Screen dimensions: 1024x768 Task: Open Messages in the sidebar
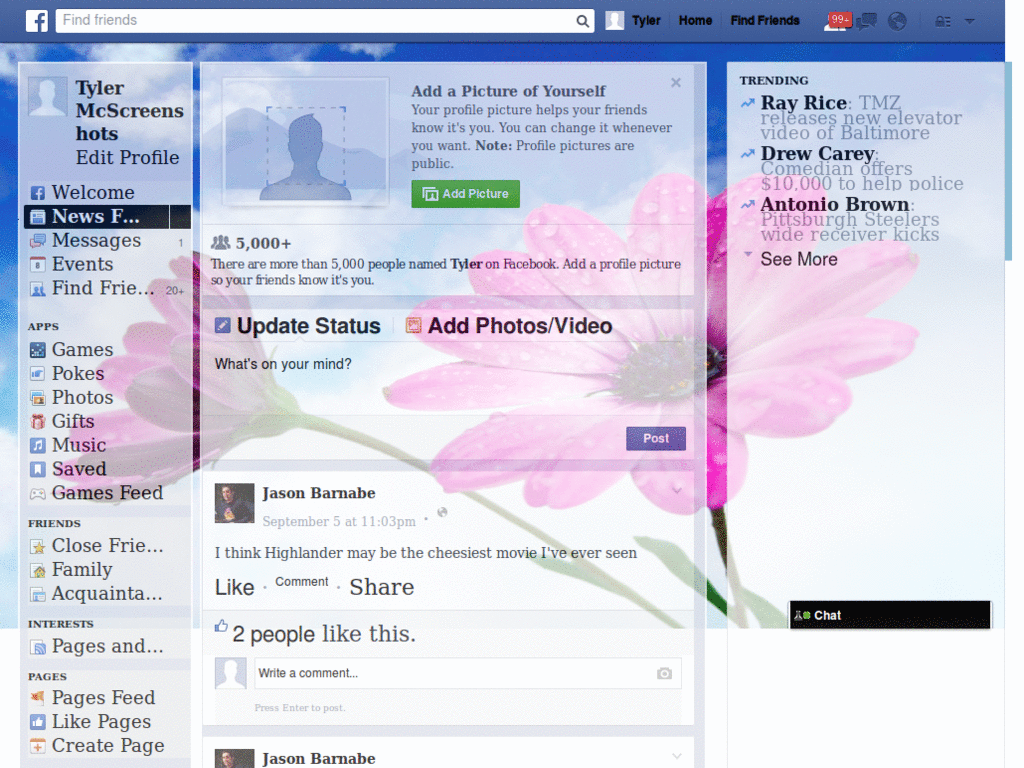(96, 240)
